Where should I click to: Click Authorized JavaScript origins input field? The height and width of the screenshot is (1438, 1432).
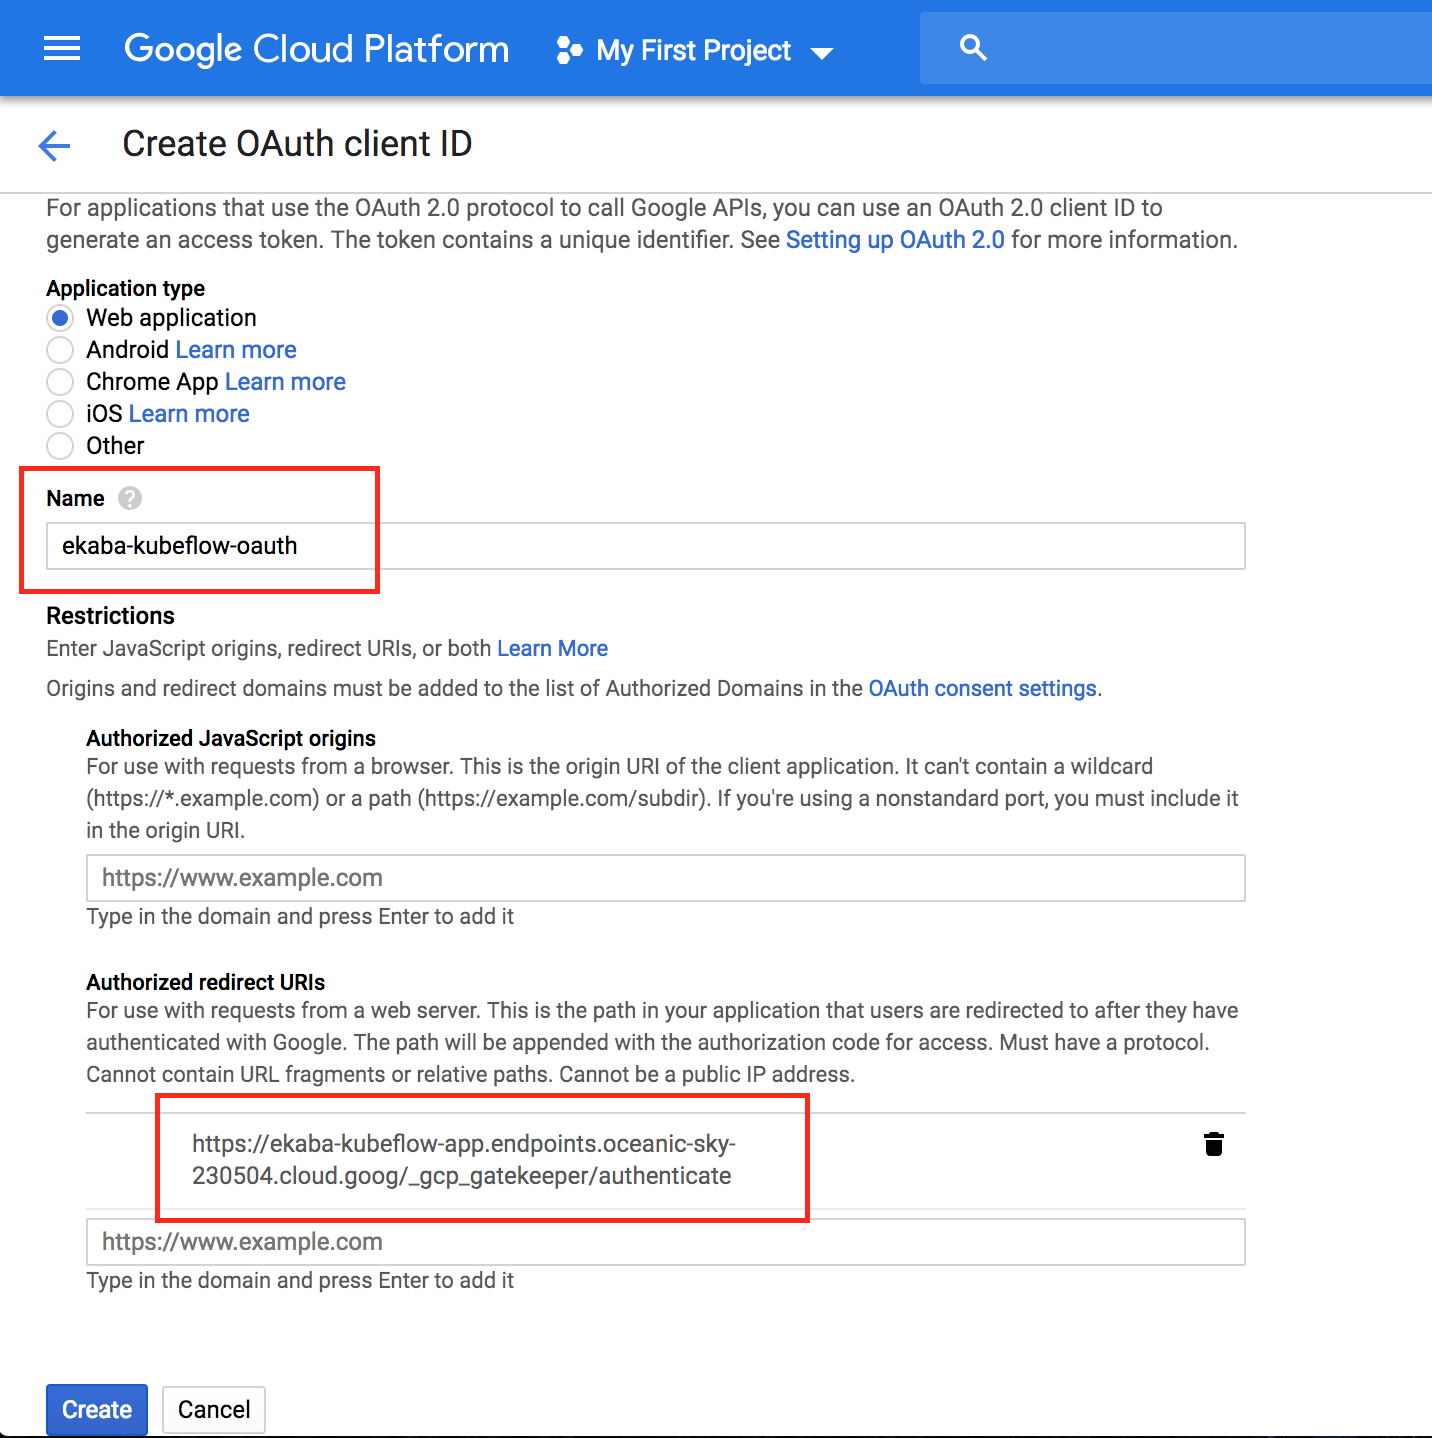pos(666,878)
